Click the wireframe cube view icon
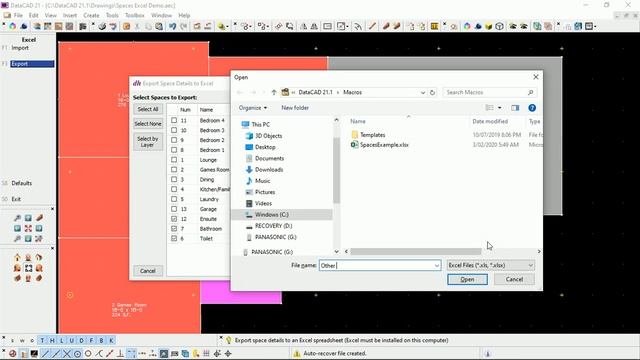 pos(499,26)
